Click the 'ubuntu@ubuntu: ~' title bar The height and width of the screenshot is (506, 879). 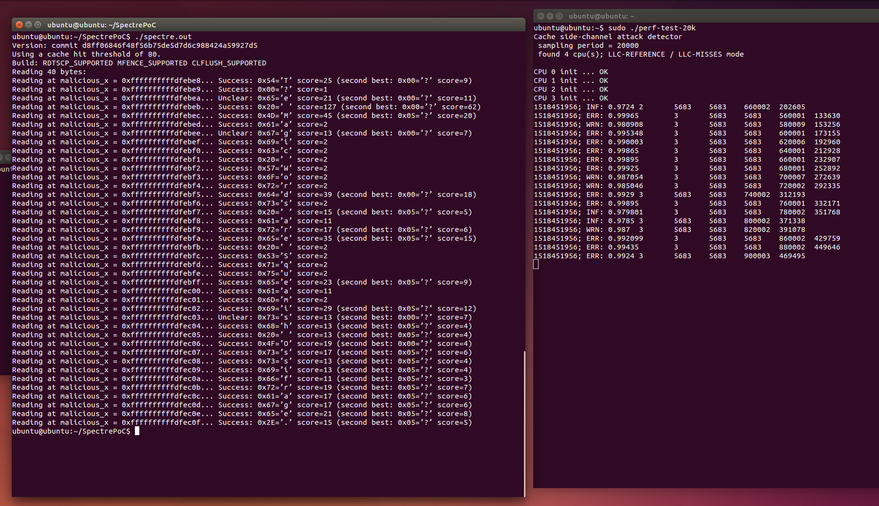click(600, 16)
